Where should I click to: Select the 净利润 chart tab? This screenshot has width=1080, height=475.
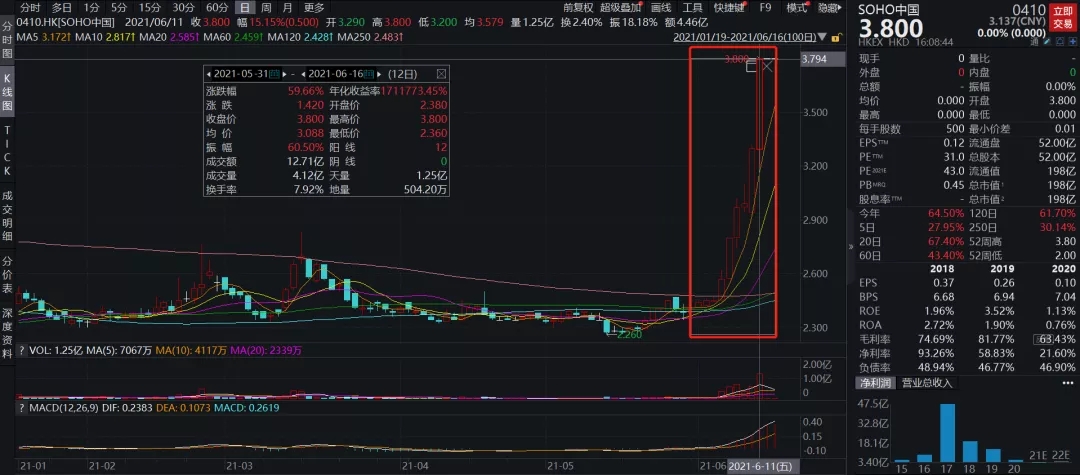click(x=875, y=383)
